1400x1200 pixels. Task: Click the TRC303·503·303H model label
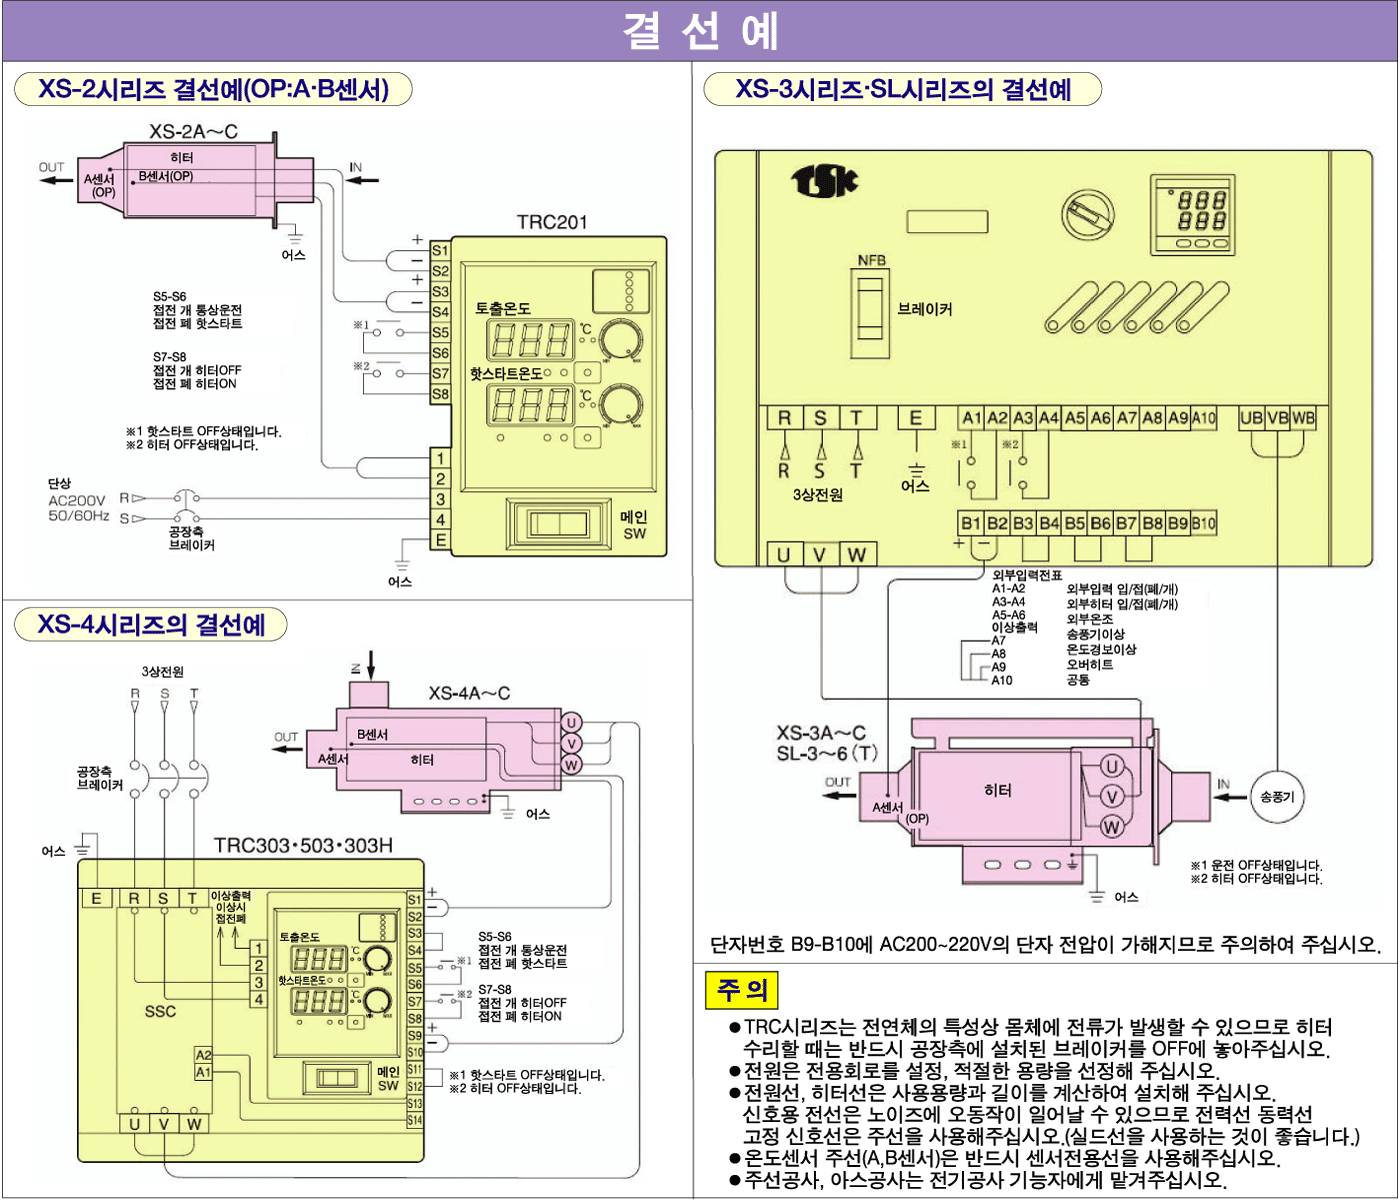(303, 845)
